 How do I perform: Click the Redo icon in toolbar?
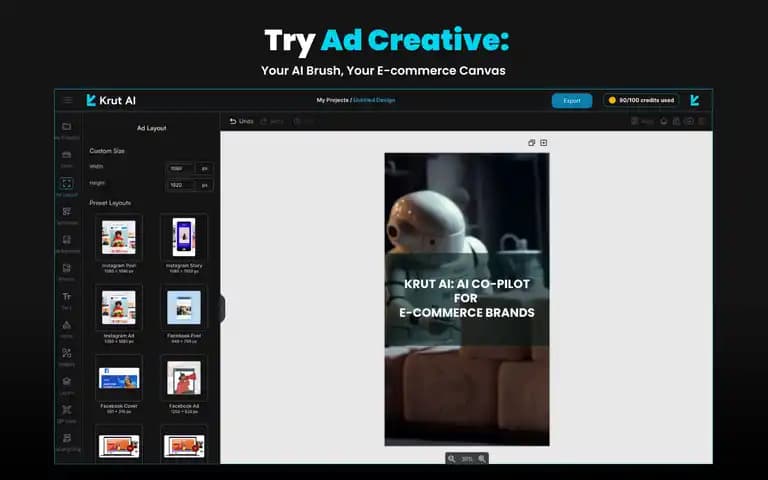coord(264,121)
